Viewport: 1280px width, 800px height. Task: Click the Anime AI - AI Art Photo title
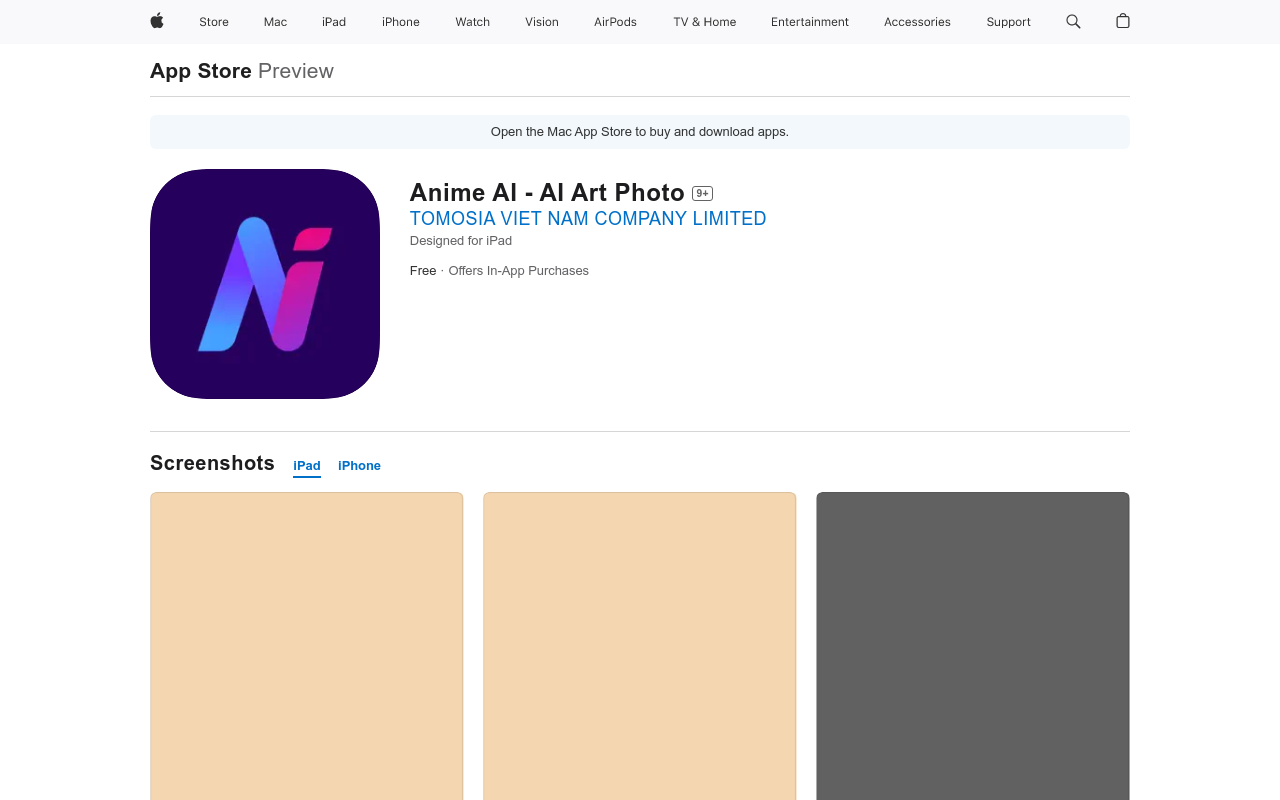point(547,192)
